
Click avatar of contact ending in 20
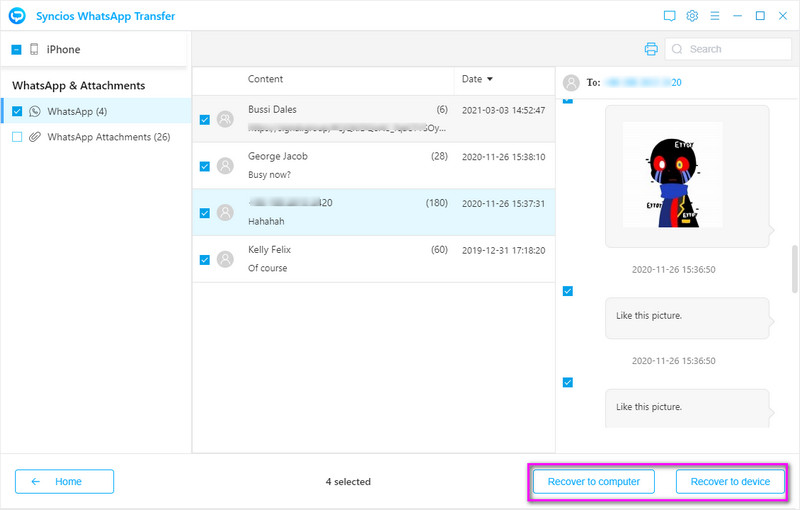(x=225, y=212)
